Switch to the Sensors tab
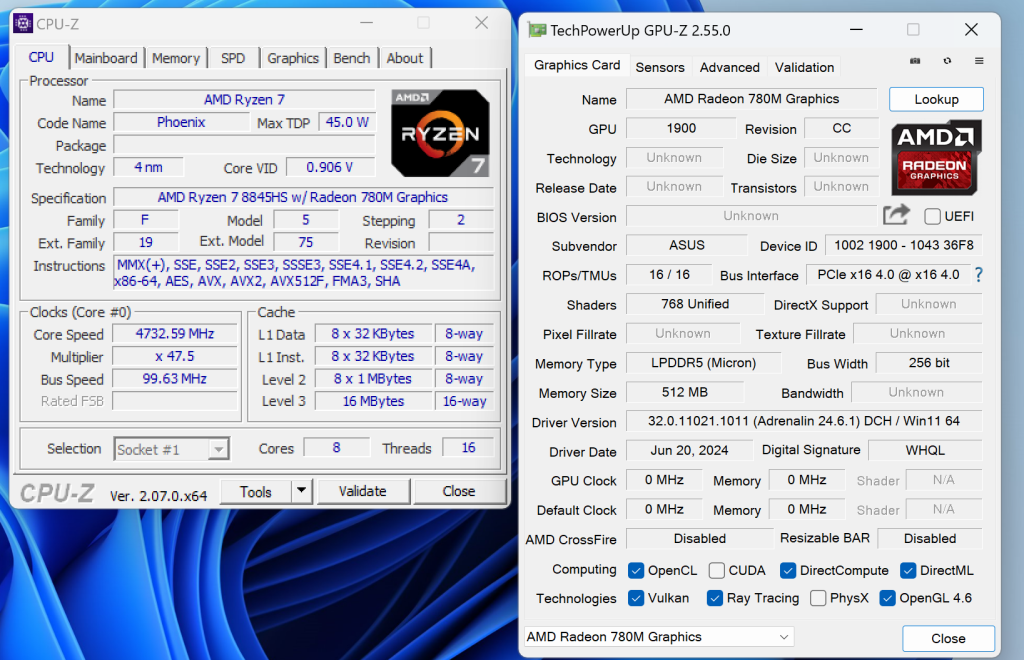Screen dimensions: 1024x660 click(660, 67)
